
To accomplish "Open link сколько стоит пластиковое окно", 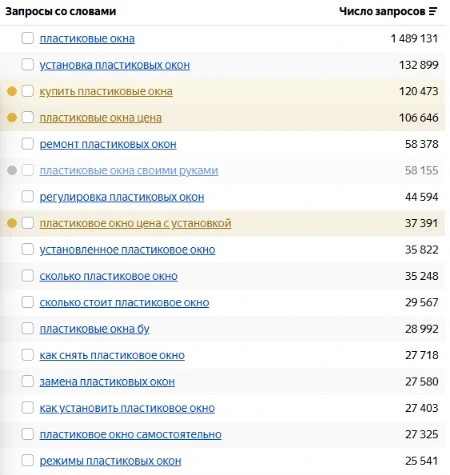I will [x=124, y=303].
